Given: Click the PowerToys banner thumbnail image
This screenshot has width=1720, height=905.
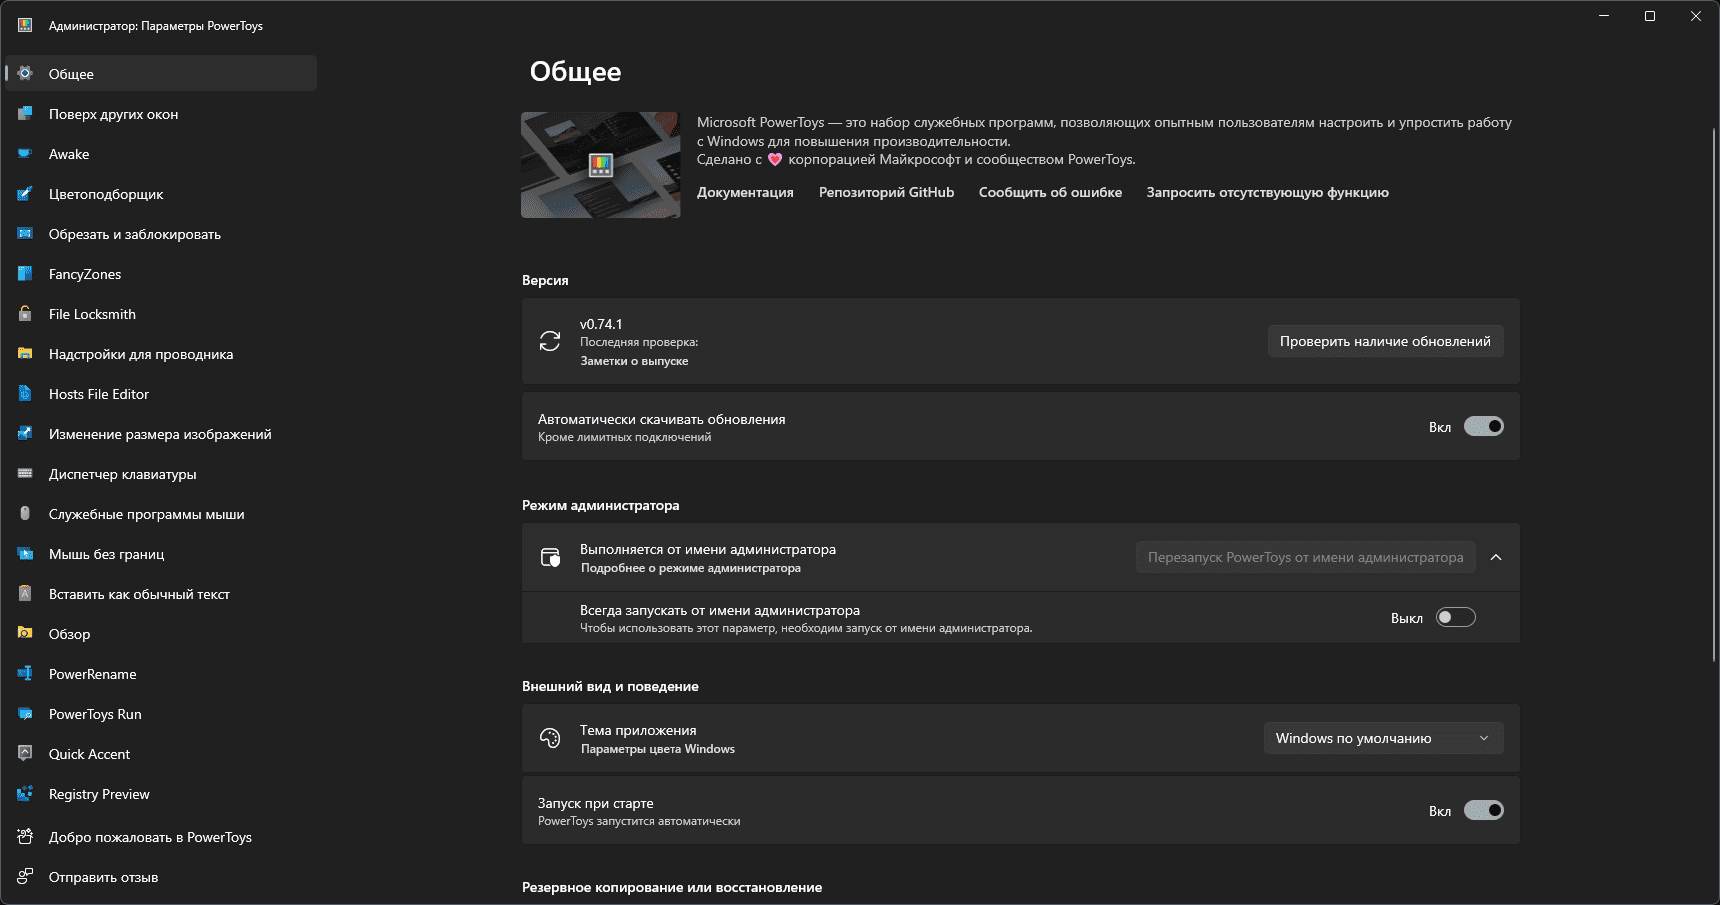Looking at the screenshot, I should click(x=600, y=165).
